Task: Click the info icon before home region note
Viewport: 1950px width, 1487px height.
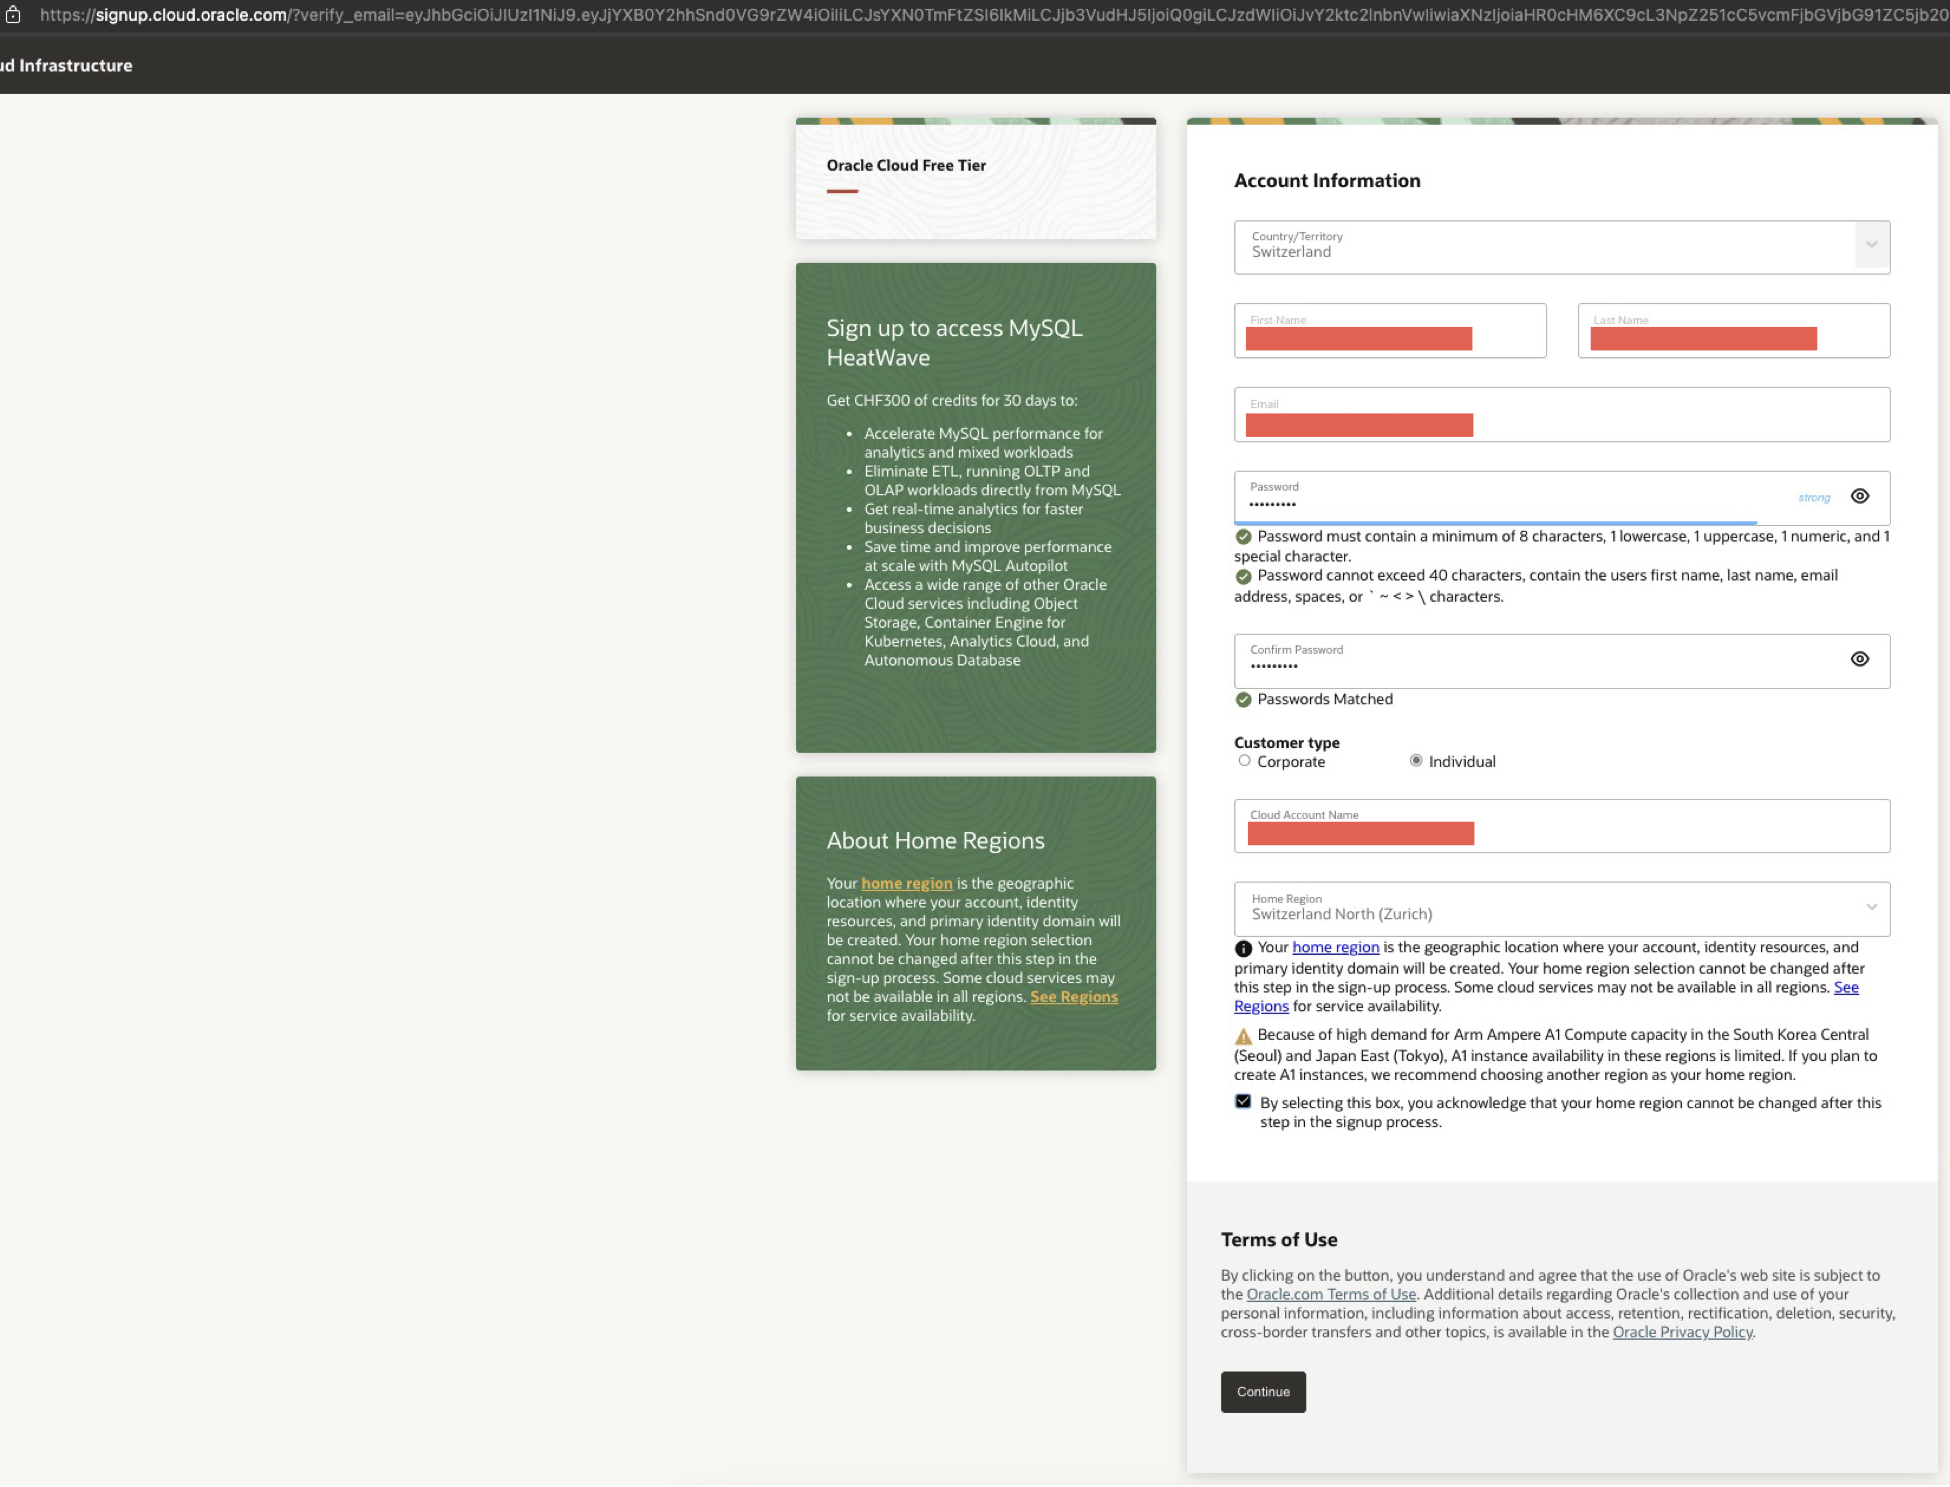Action: click(x=1243, y=948)
